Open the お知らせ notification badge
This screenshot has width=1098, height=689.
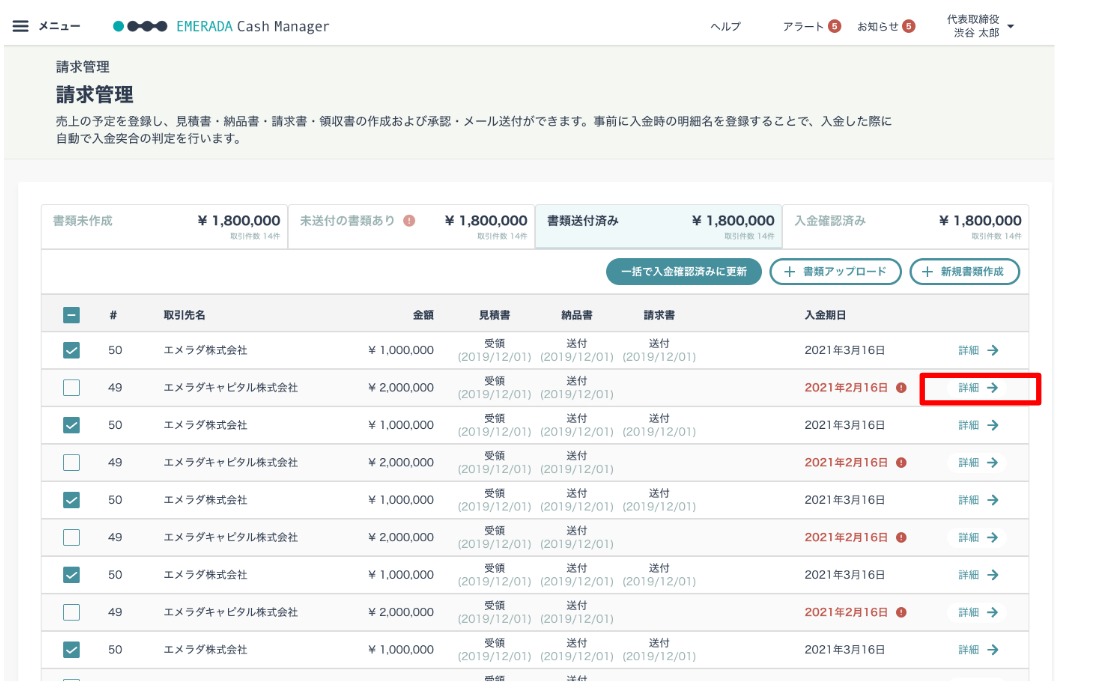tap(908, 26)
